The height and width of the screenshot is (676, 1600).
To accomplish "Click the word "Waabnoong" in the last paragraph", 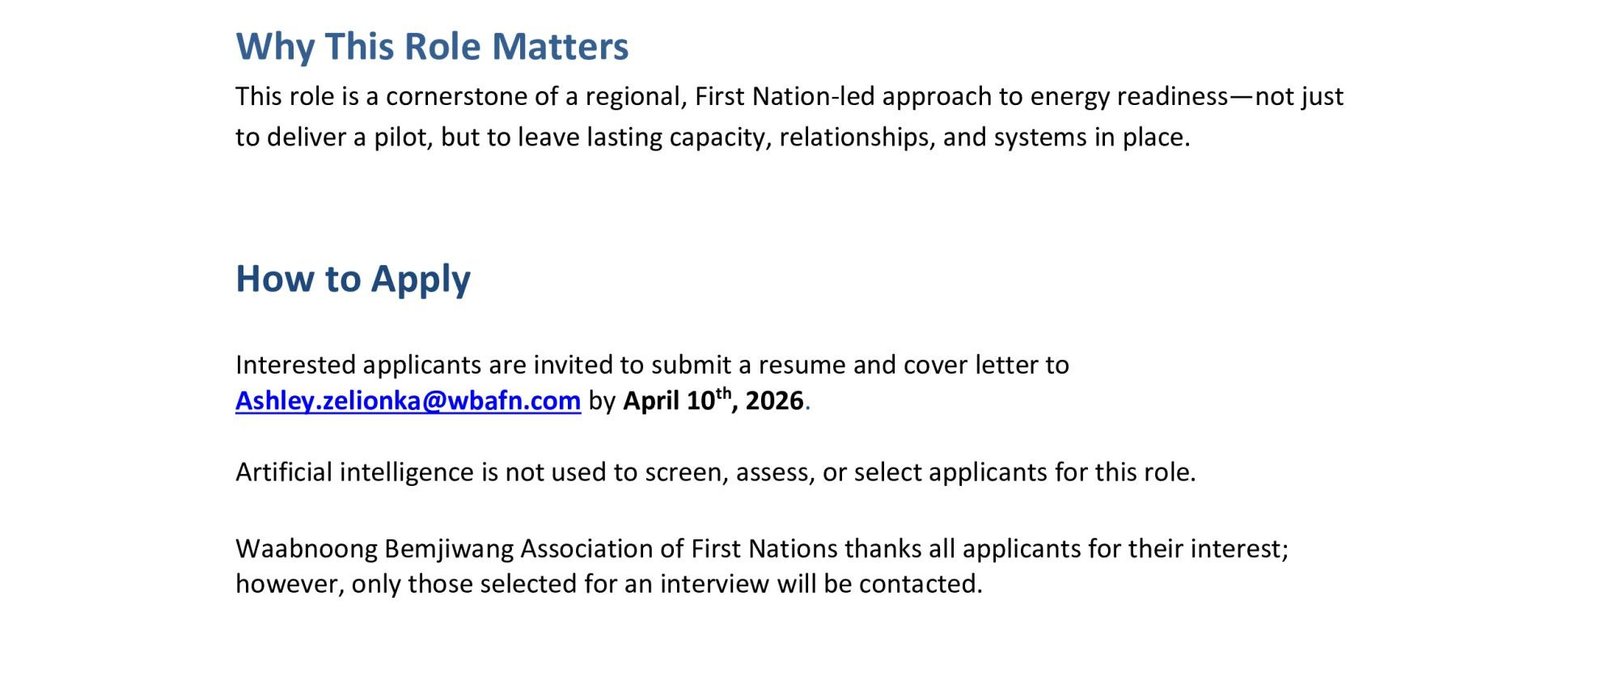I will tap(306, 549).
